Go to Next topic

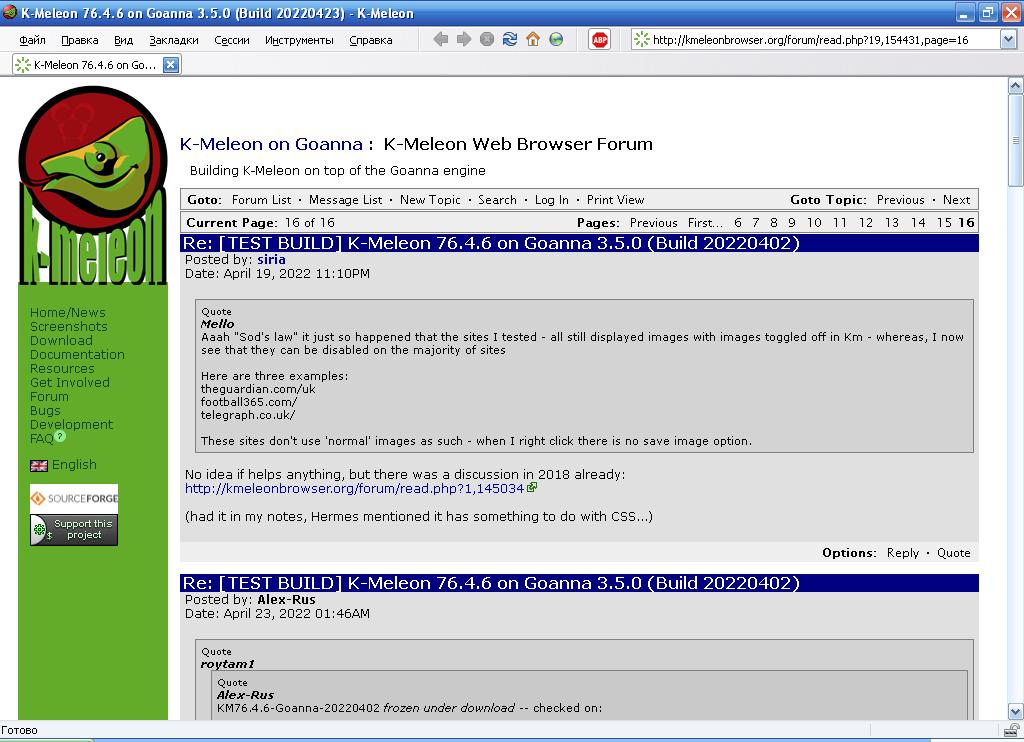956,200
